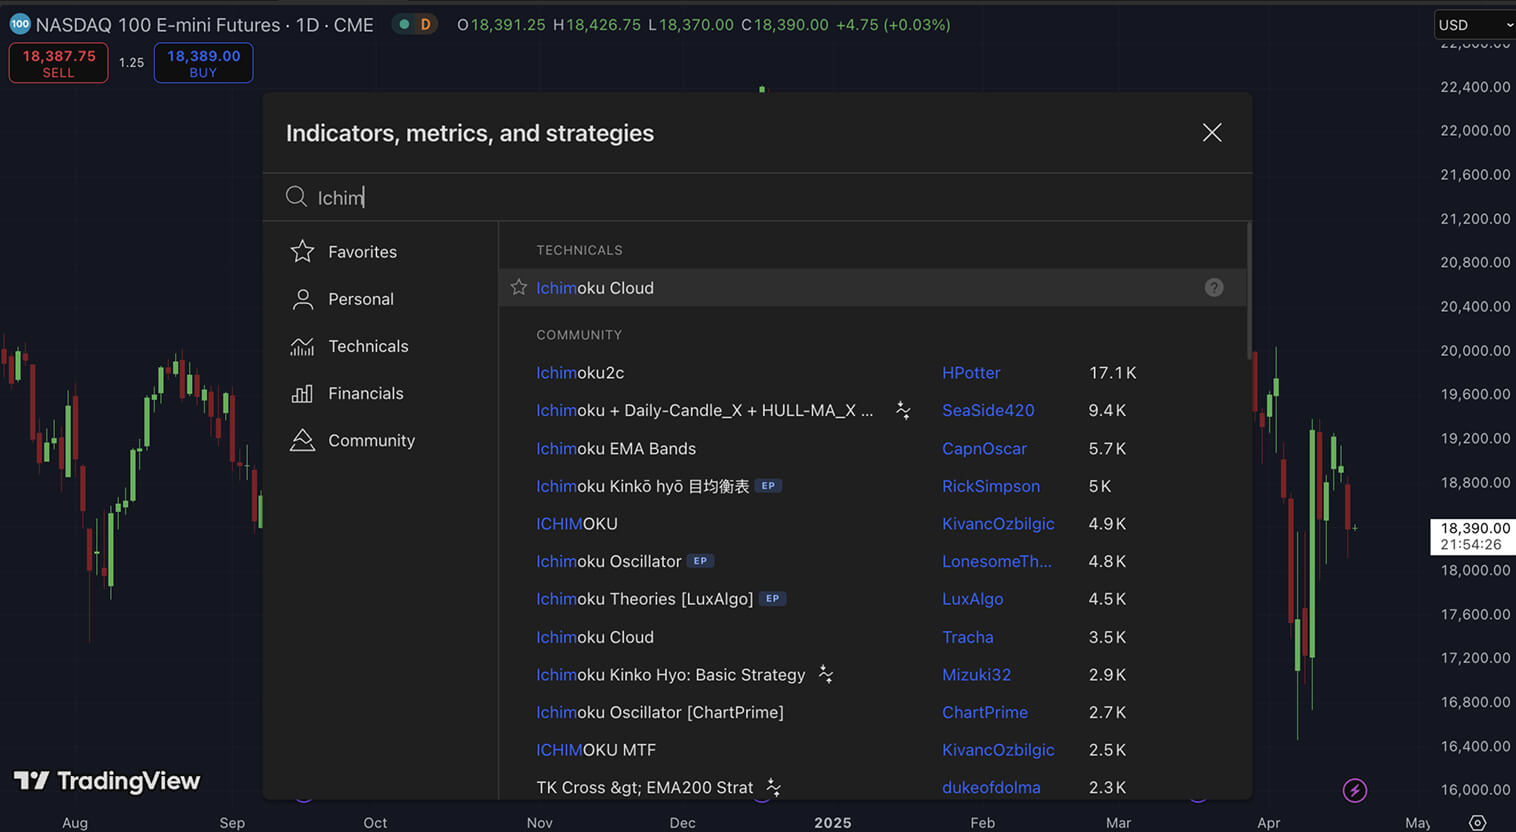Click the chart icon beside Technicals
The width and height of the screenshot is (1516, 832).
(x=302, y=346)
